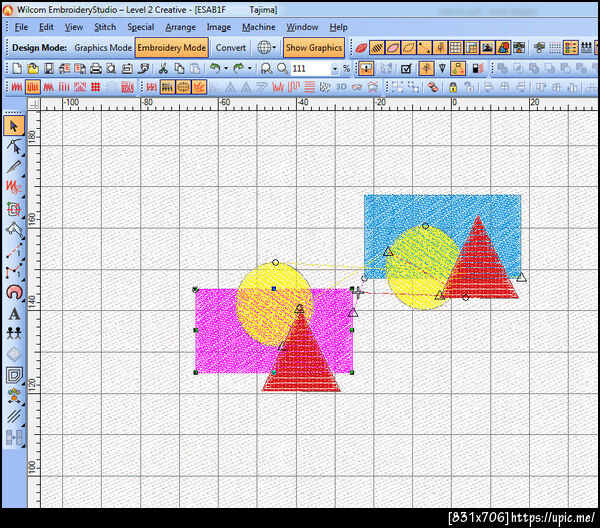Choose the red grid Motif fill stitch

click(x=96, y=87)
